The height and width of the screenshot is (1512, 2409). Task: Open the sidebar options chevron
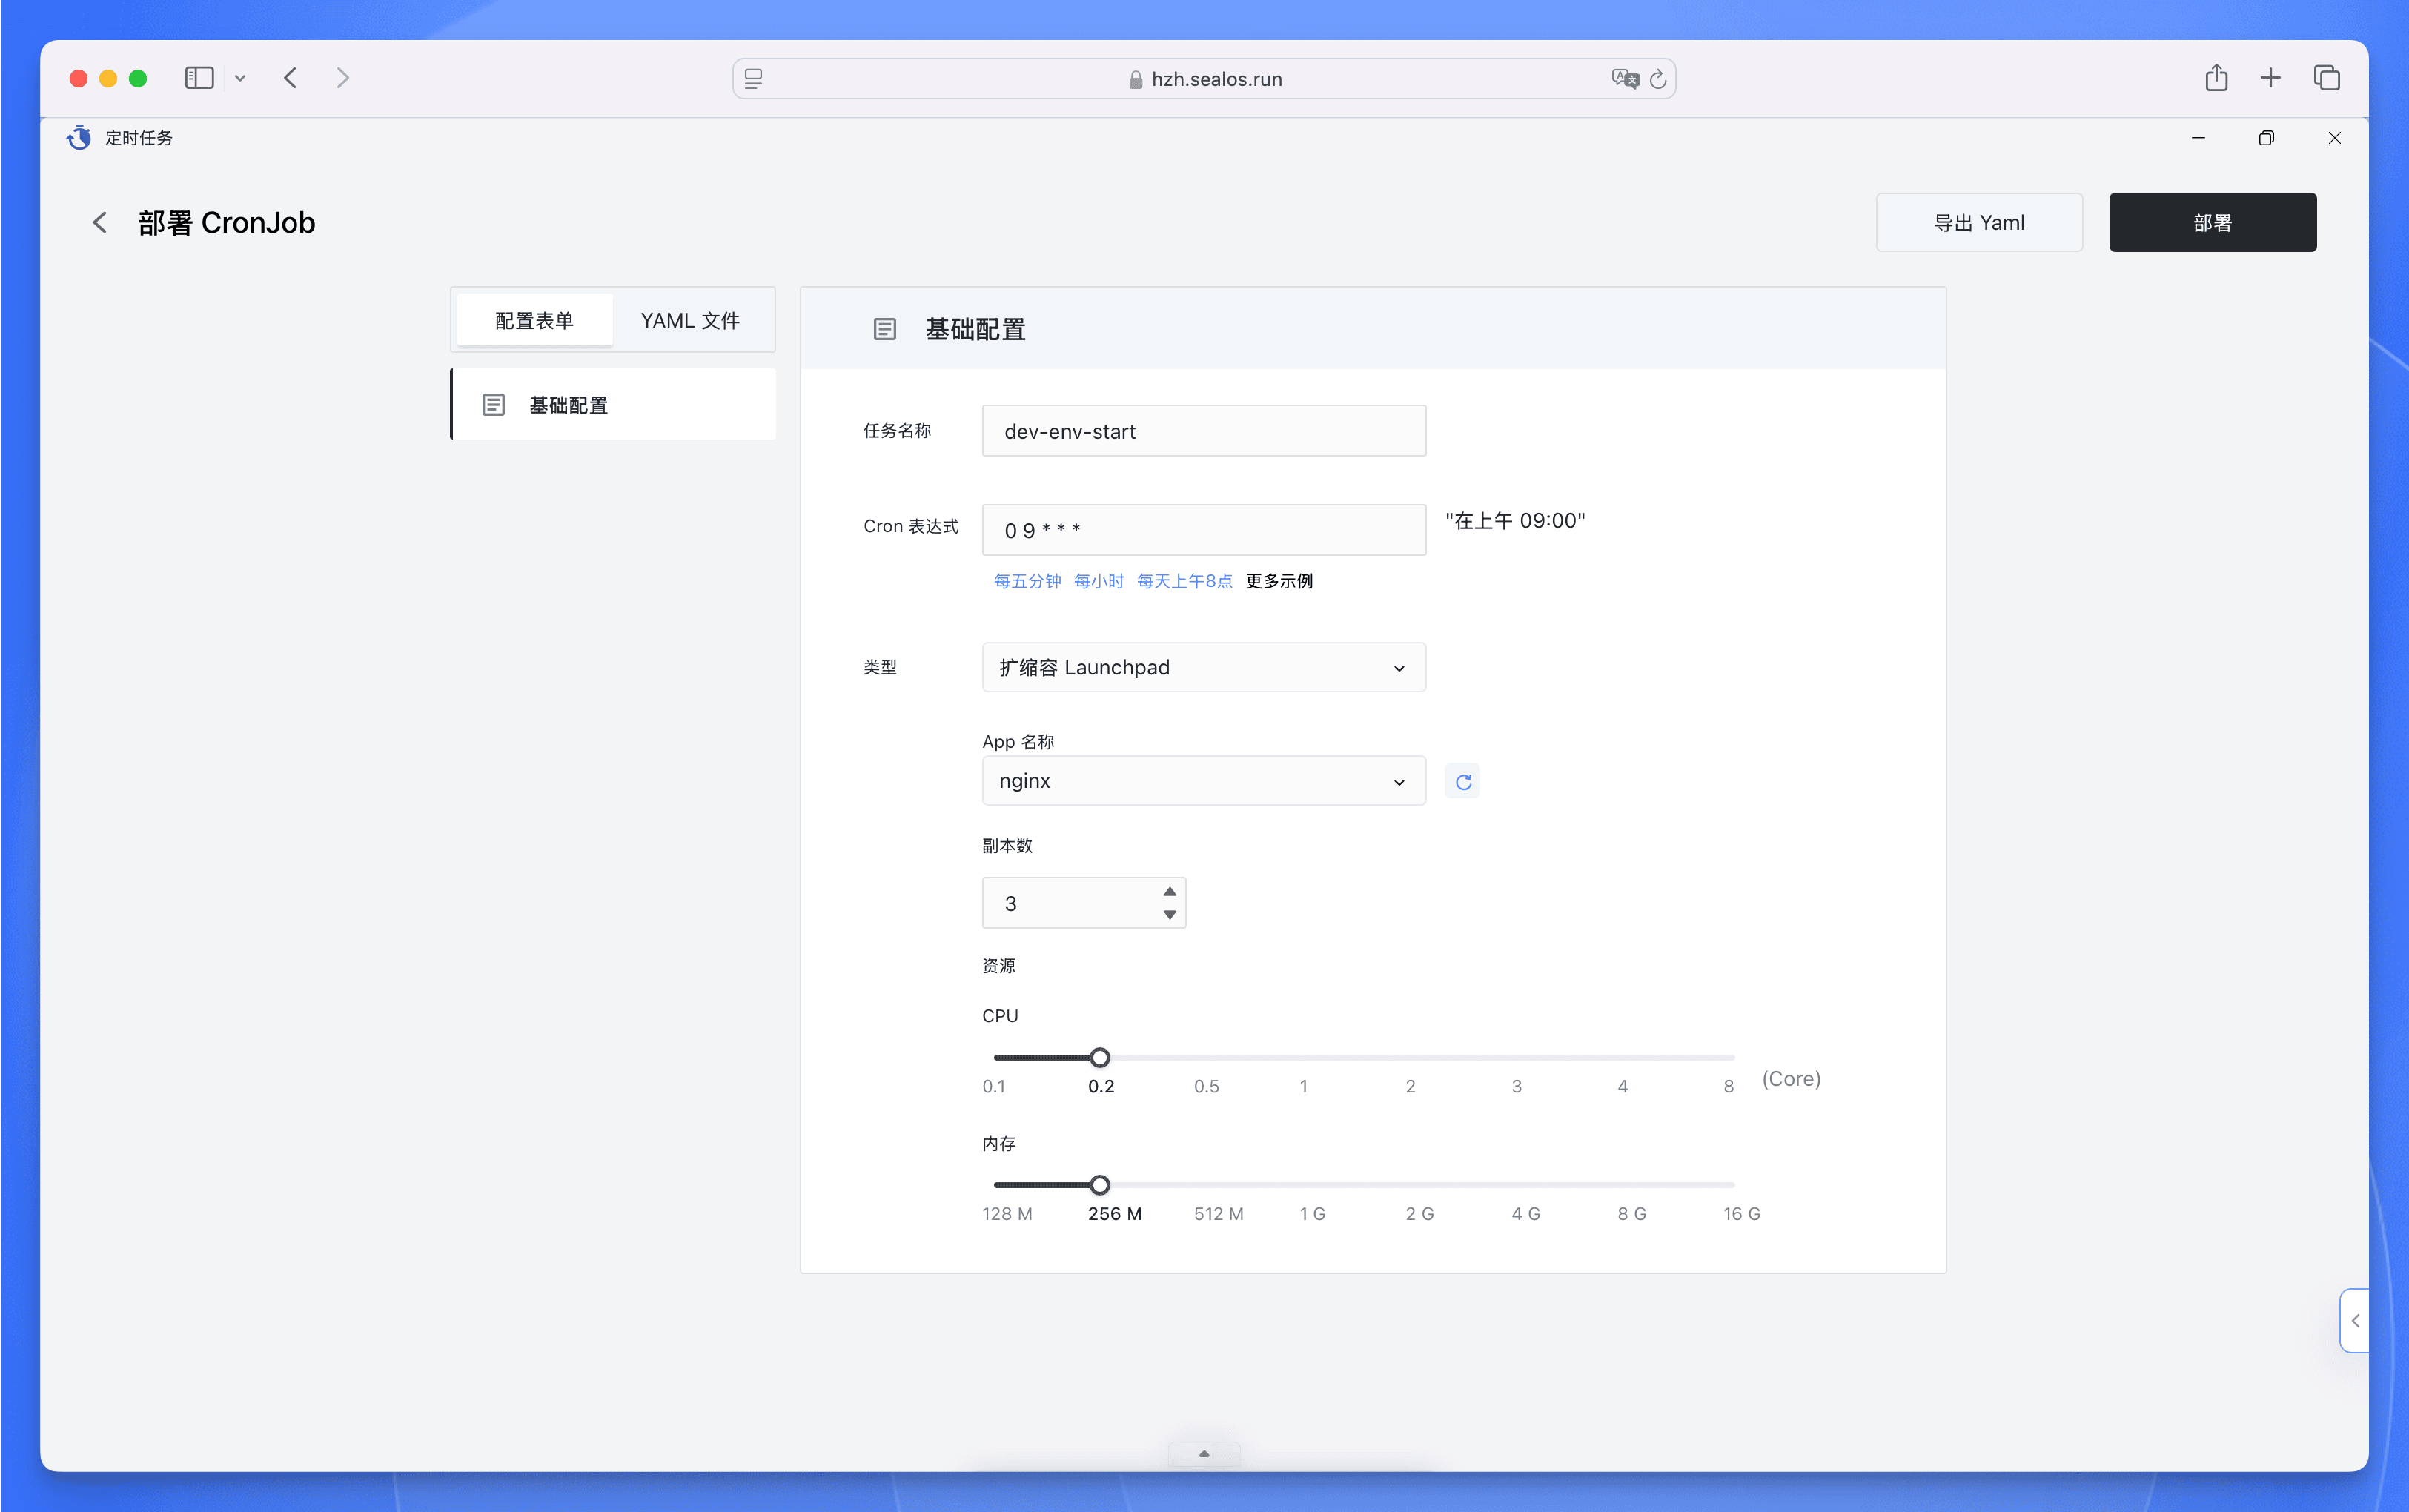click(240, 78)
